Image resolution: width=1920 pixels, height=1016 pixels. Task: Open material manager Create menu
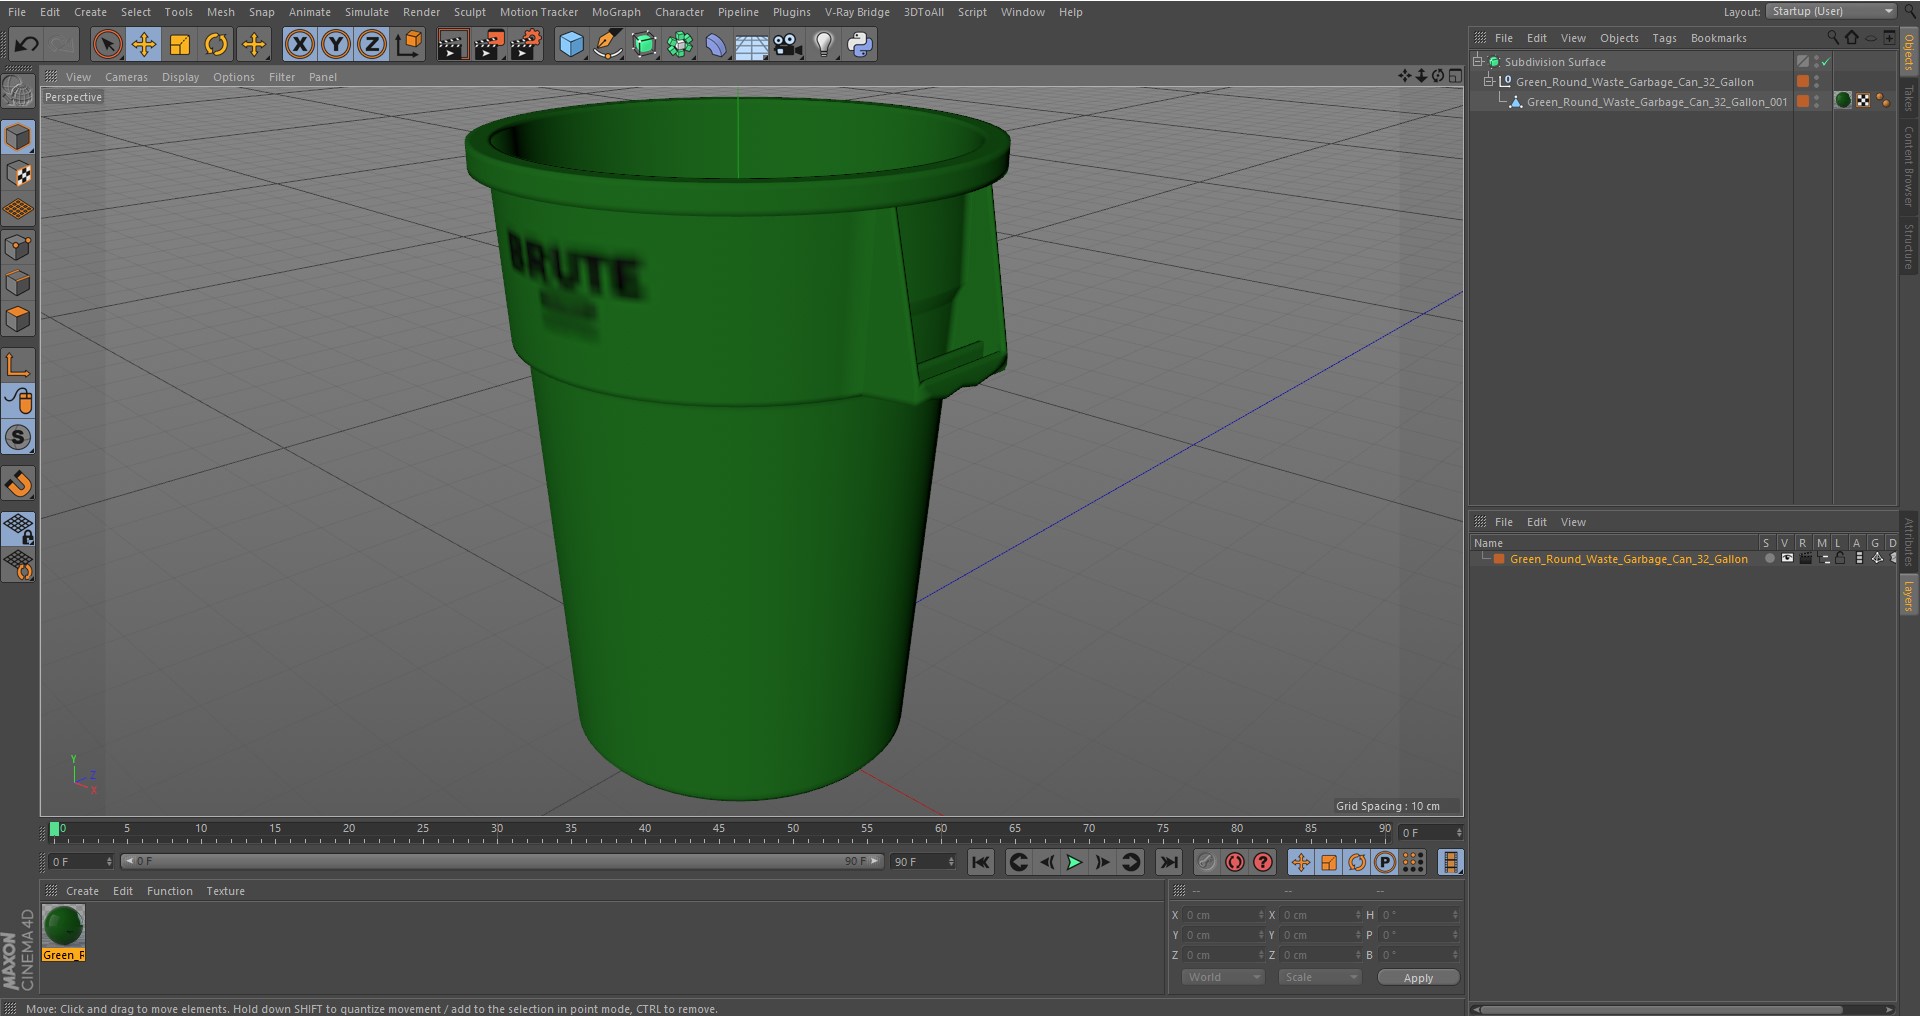82,891
